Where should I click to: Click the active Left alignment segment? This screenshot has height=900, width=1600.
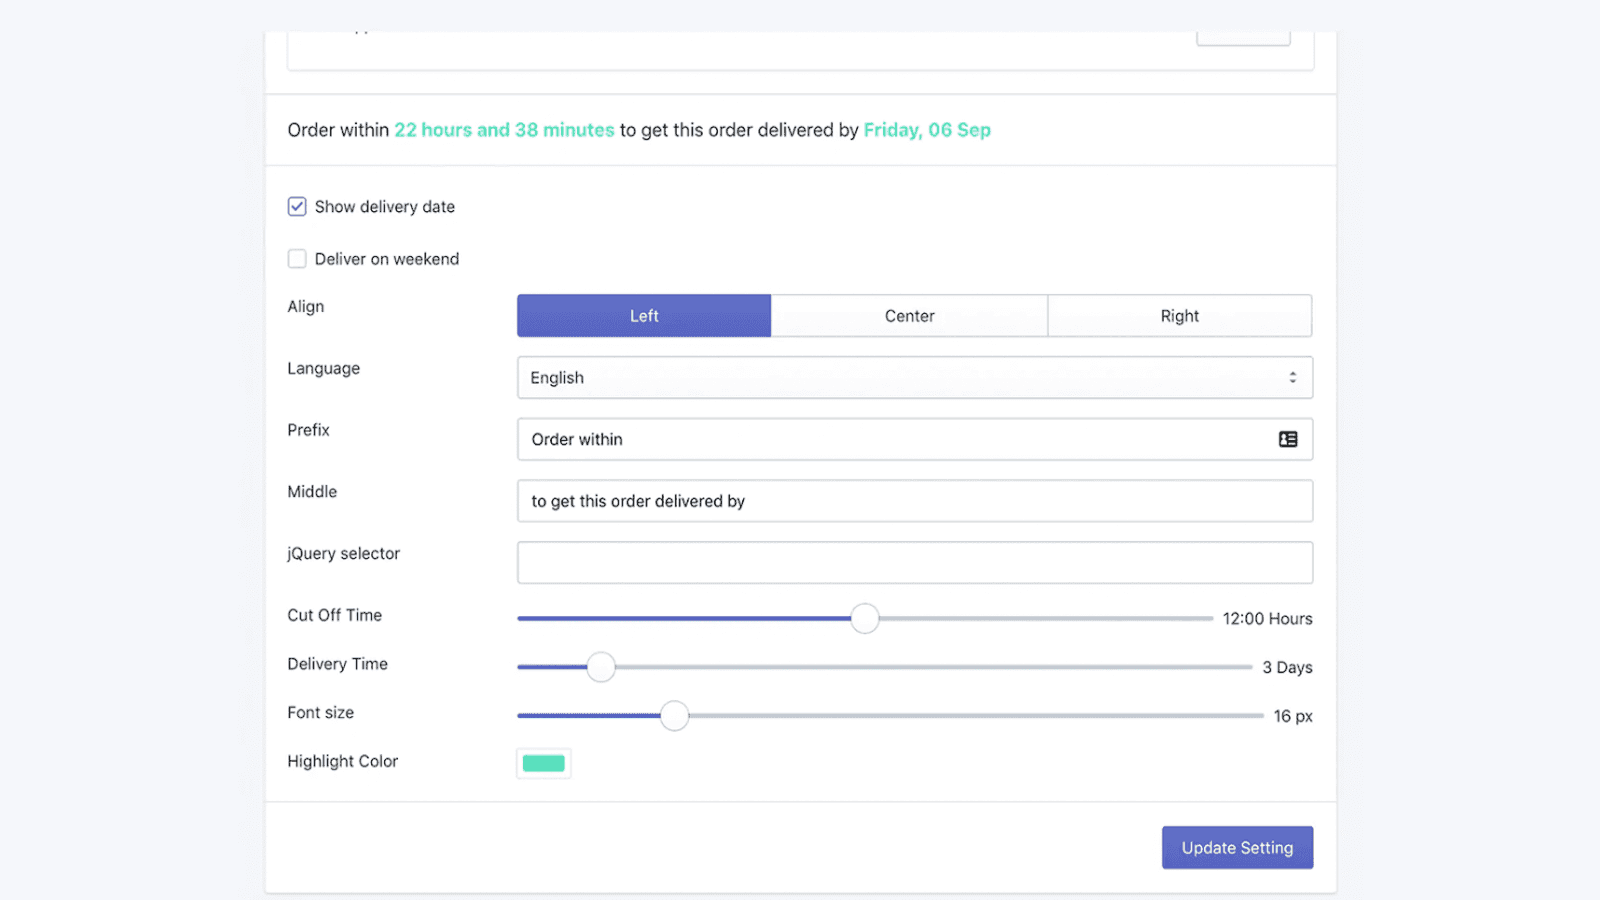[643, 315]
